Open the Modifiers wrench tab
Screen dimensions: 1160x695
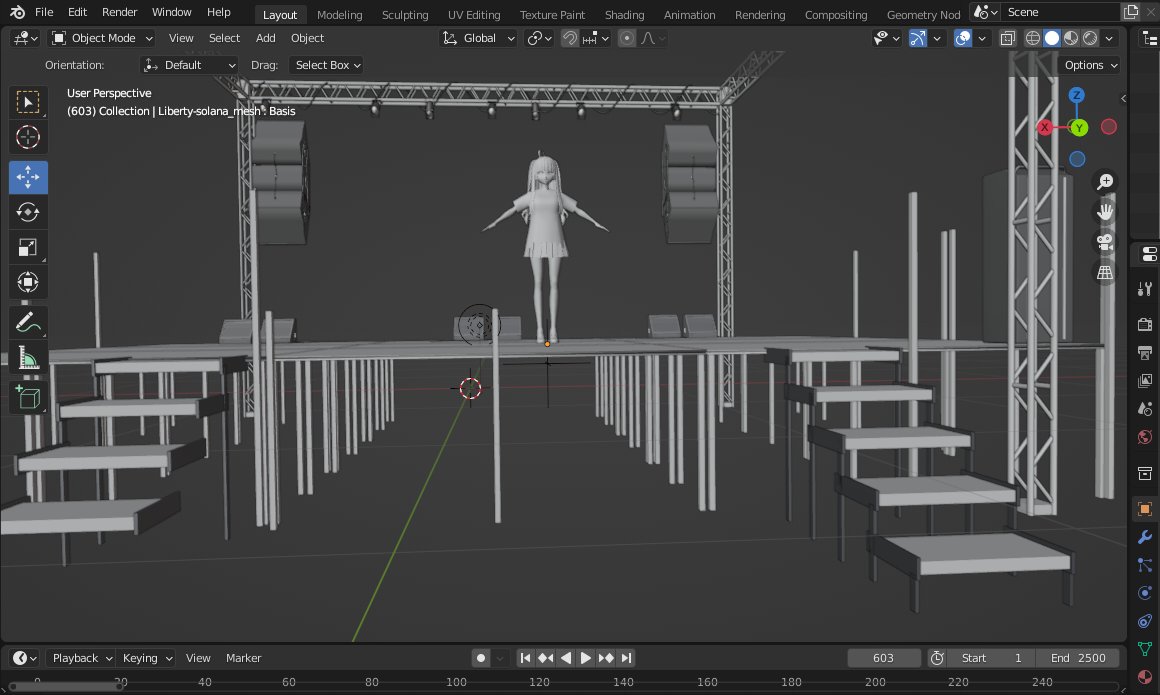coord(1144,537)
